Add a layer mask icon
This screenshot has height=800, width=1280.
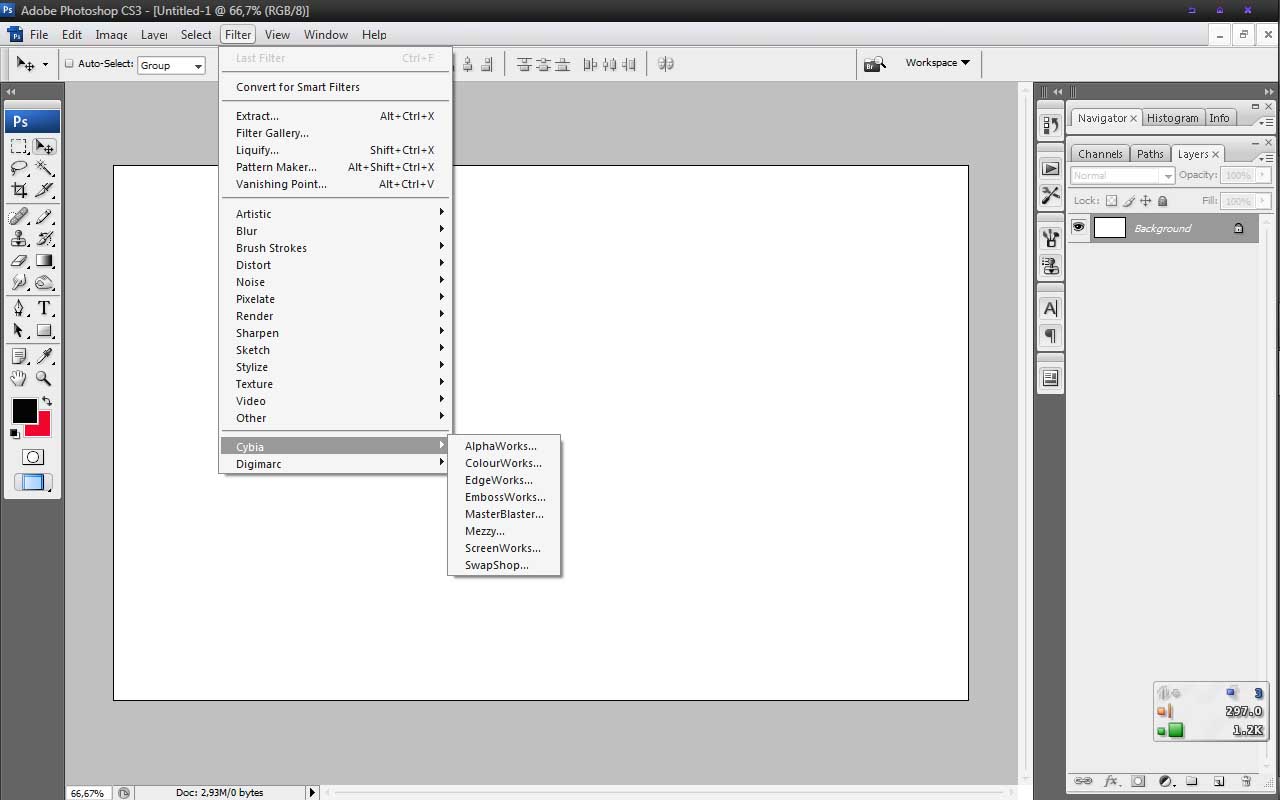(1138, 781)
